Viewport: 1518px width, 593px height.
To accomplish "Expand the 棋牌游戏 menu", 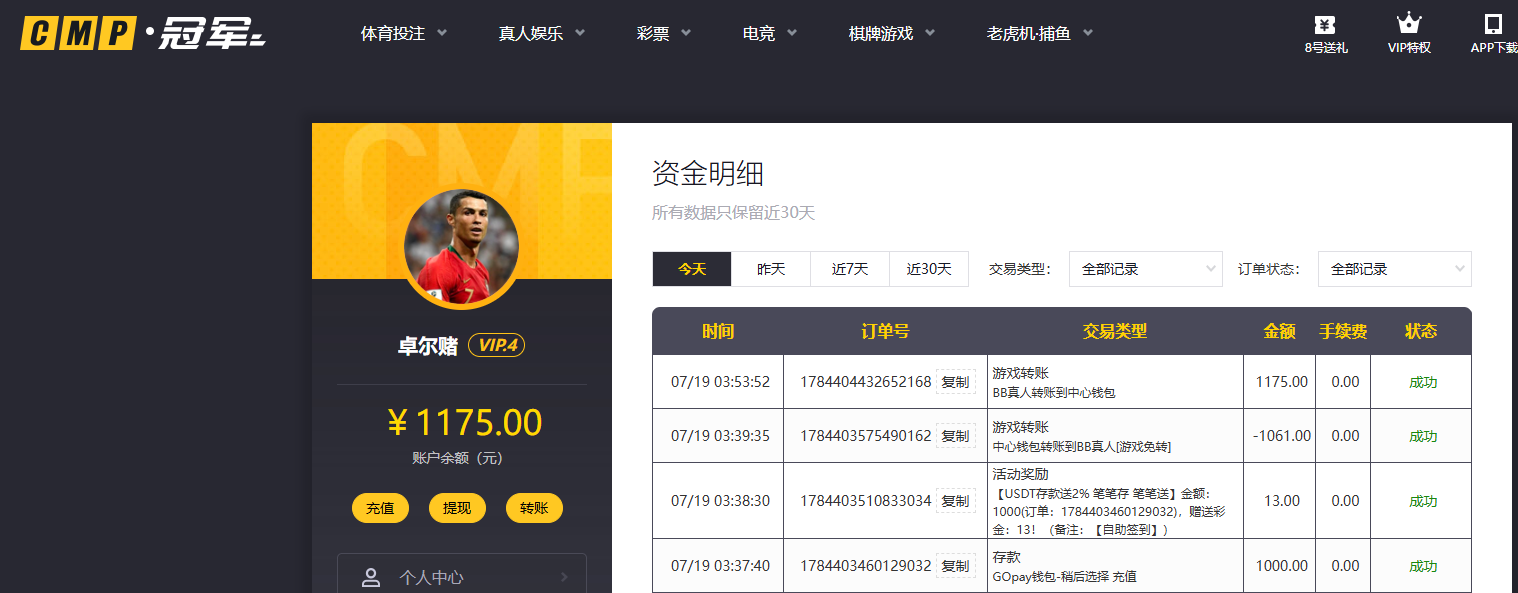I will [892, 33].
